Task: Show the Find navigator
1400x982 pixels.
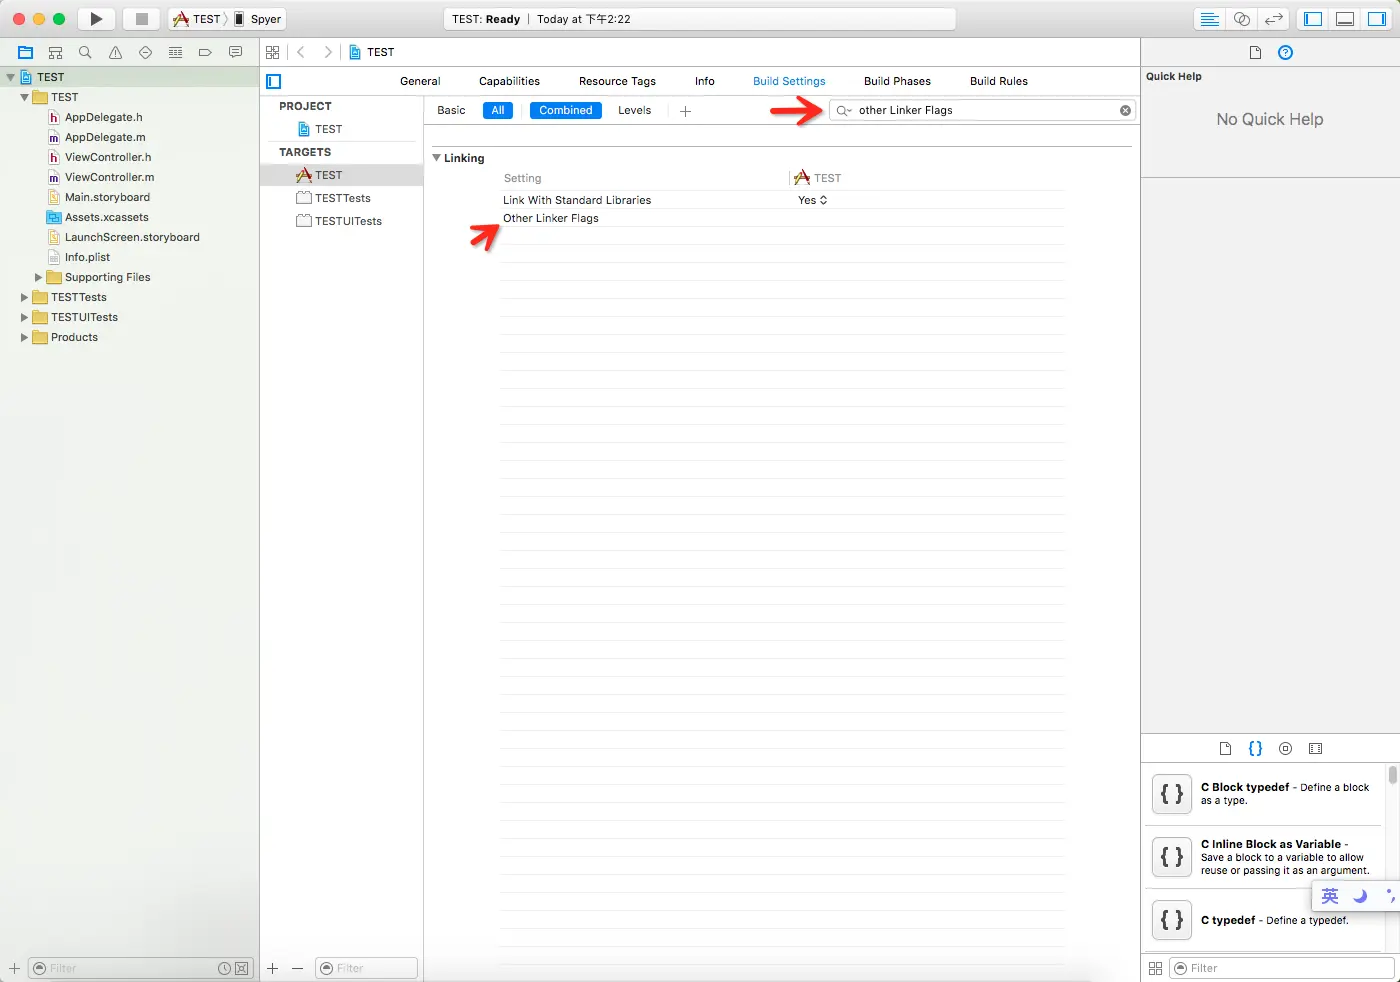Action: tap(85, 52)
